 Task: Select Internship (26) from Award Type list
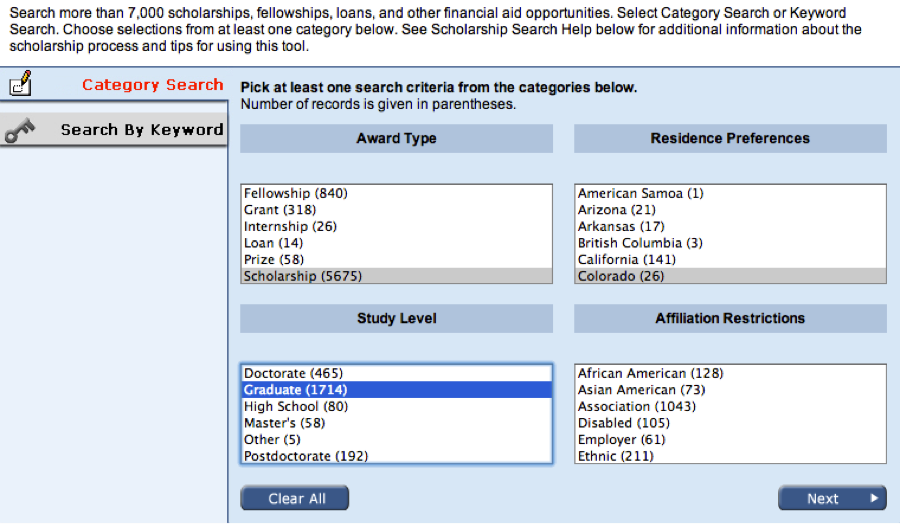(x=291, y=226)
